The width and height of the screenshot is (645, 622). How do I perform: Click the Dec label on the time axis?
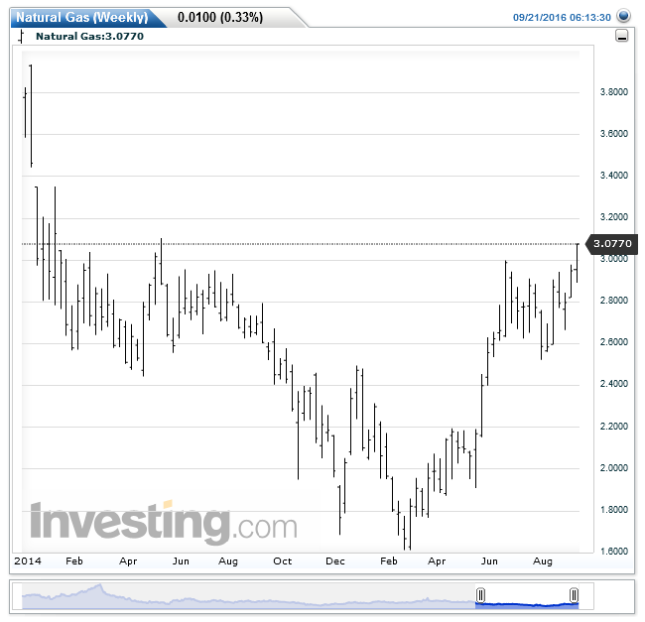(335, 561)
